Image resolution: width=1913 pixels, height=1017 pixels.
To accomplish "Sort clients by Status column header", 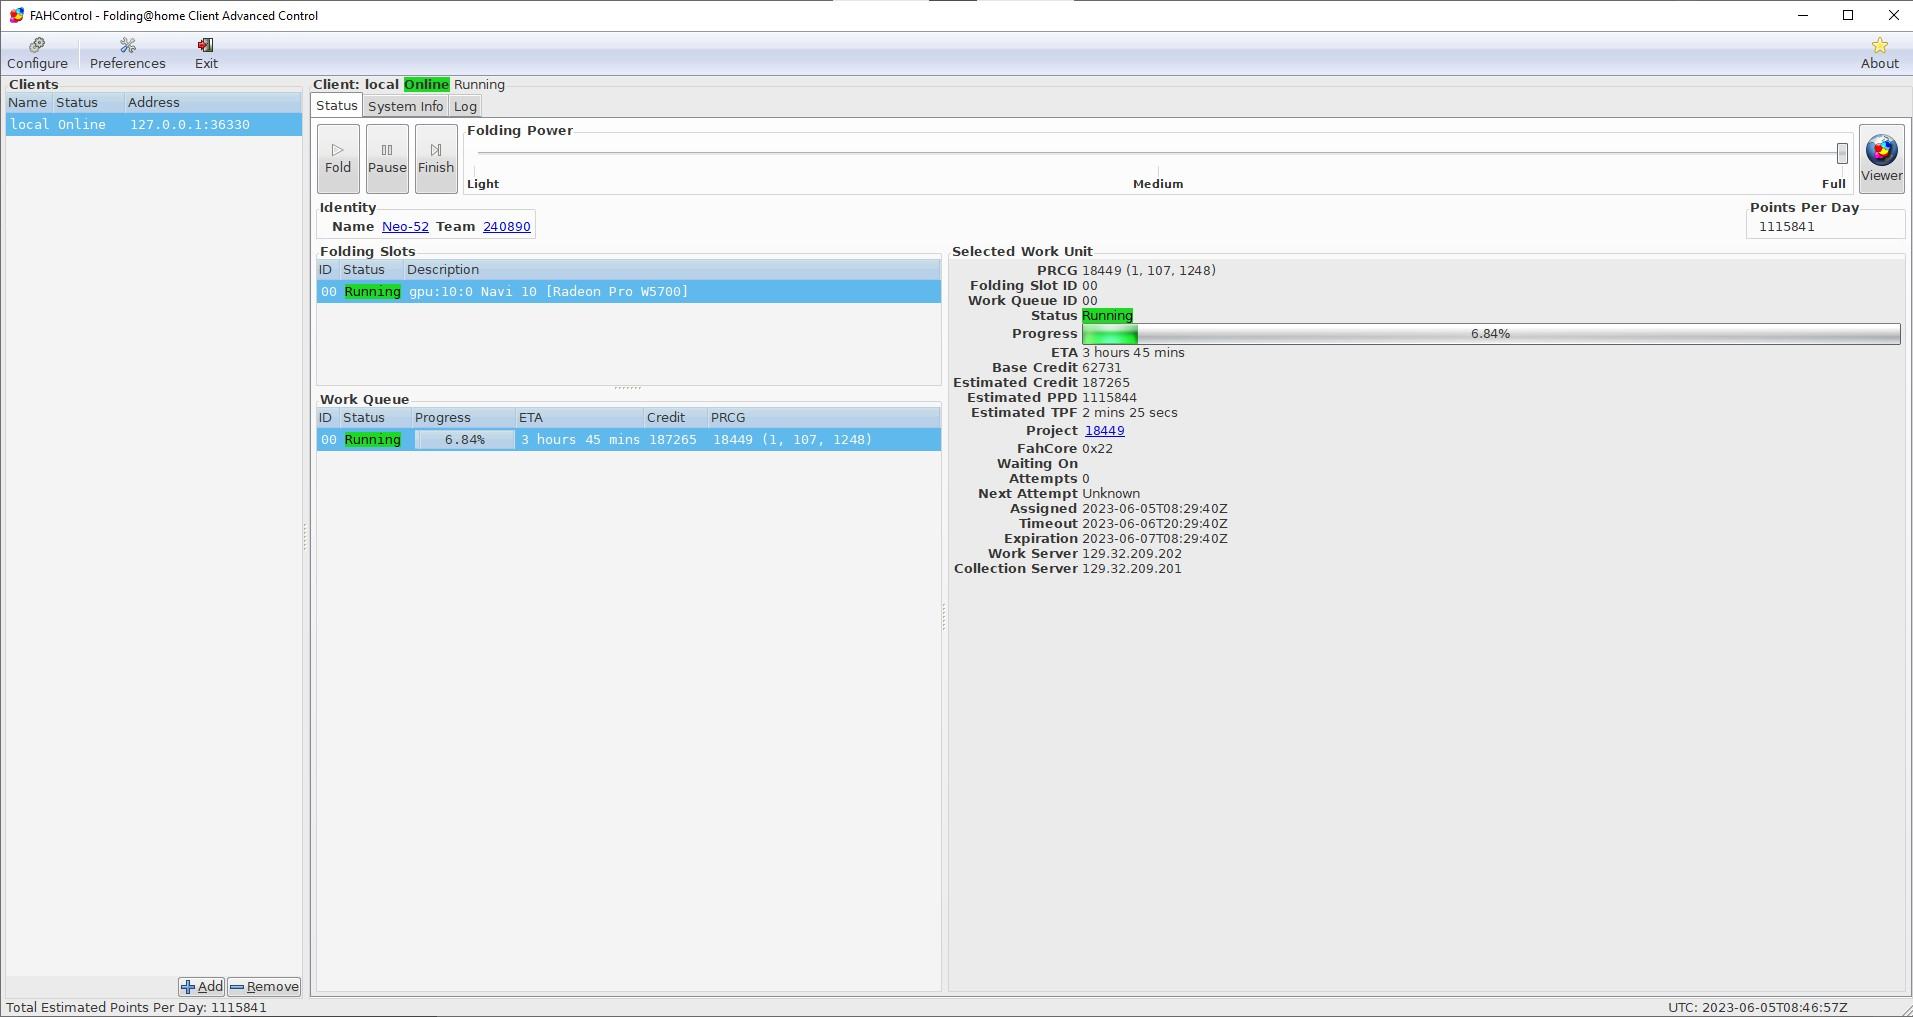I will [x=88, y=103].
